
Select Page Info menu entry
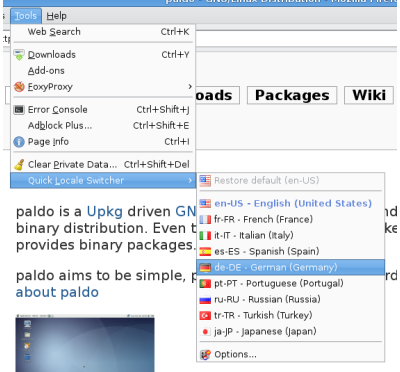103,142
